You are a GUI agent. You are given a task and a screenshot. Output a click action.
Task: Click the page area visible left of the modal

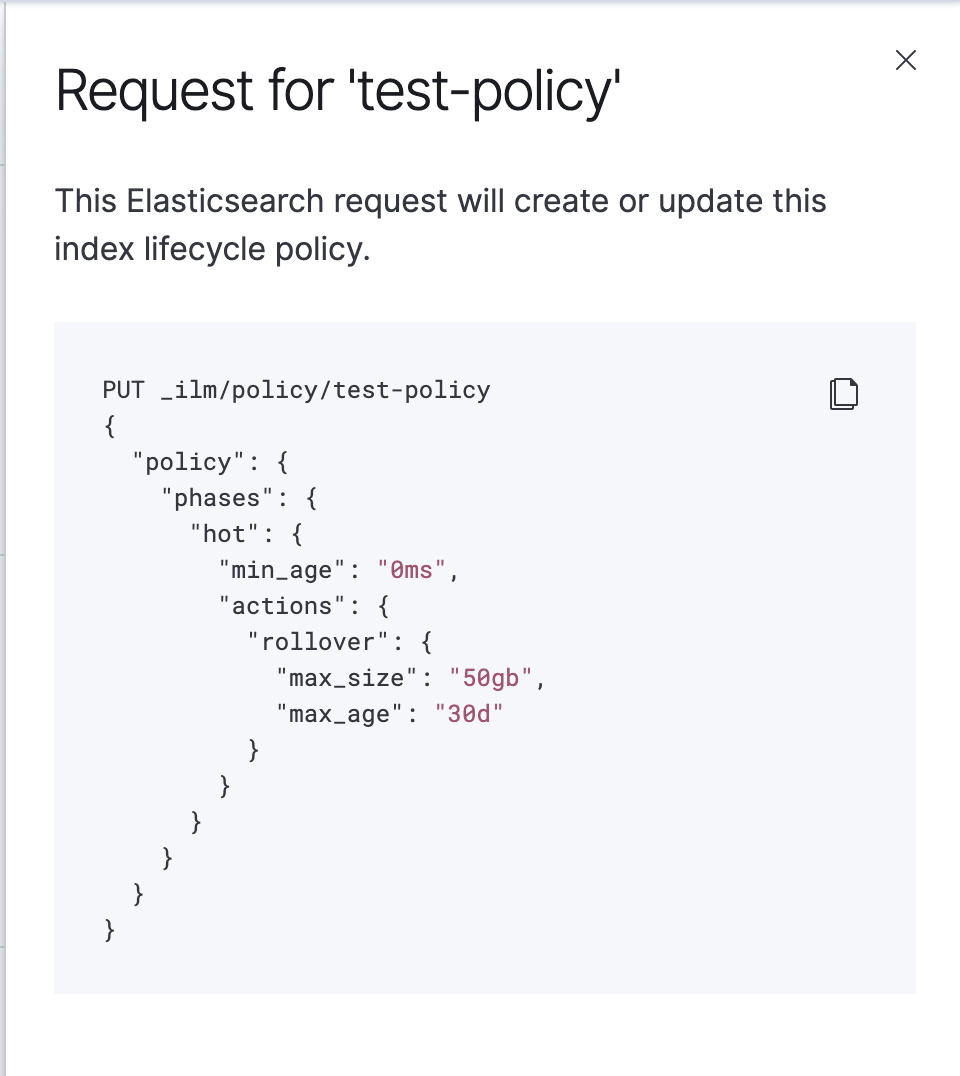pos(3,500)
